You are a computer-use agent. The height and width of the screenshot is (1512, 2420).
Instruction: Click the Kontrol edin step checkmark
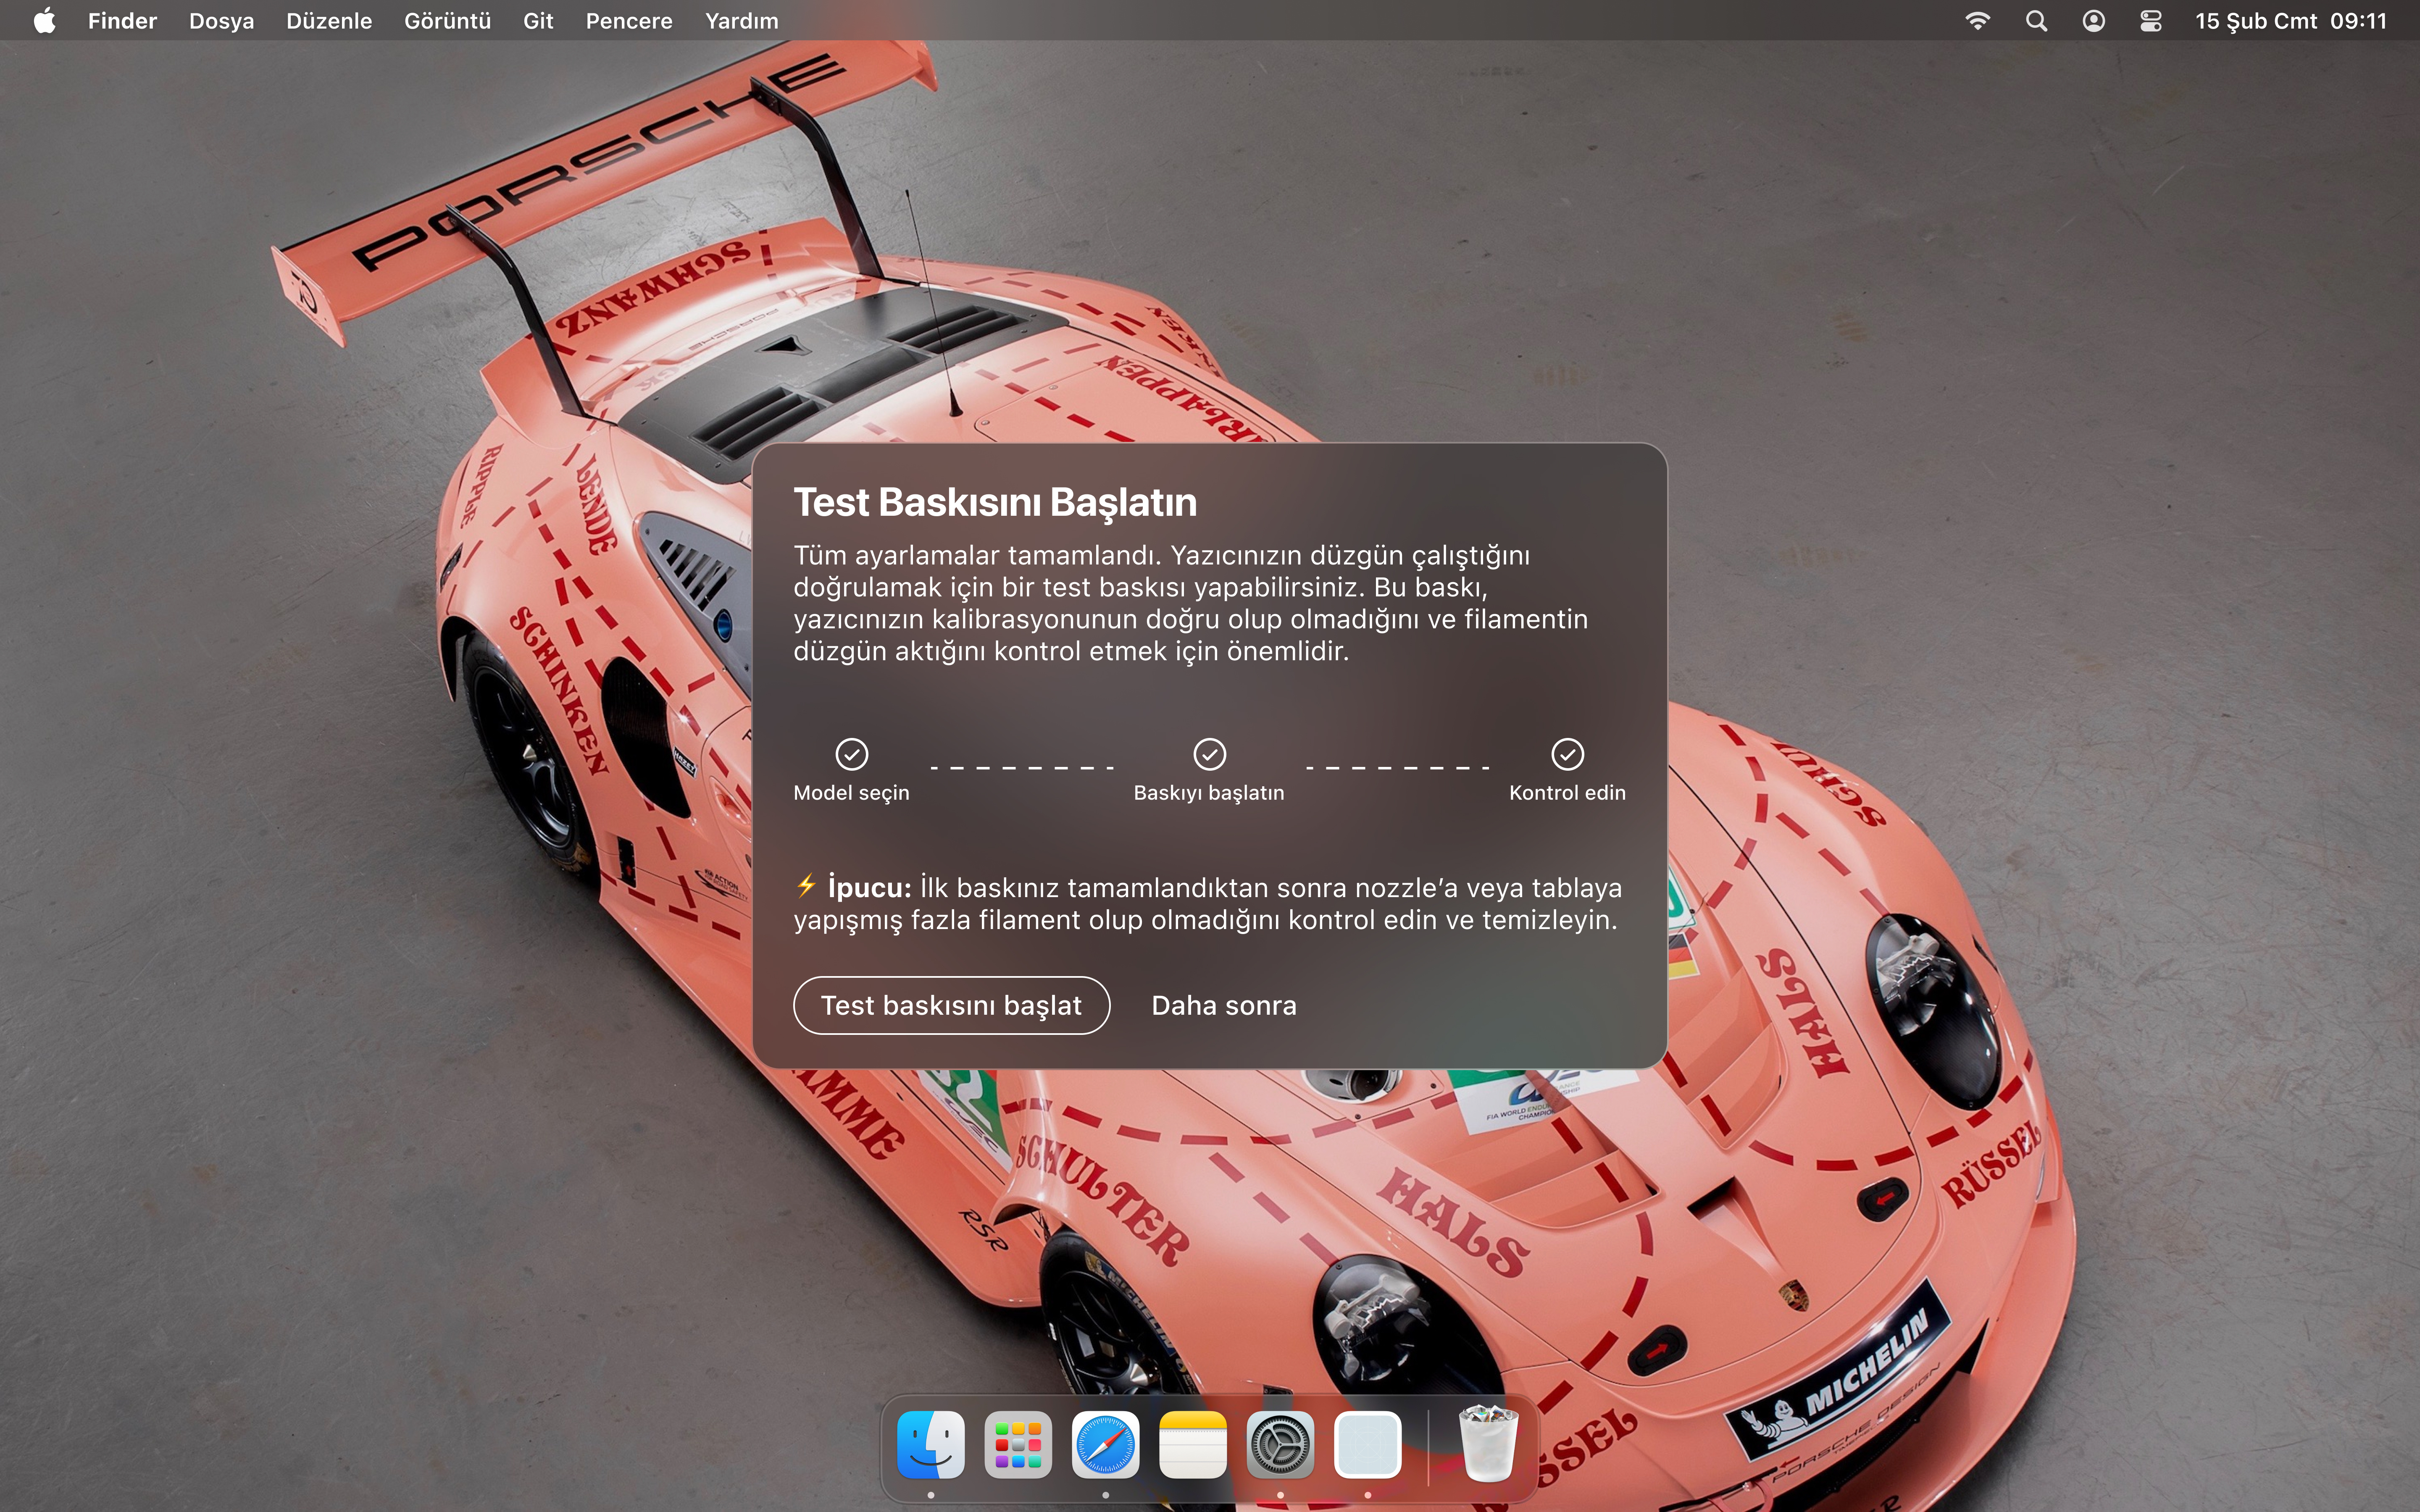point(1567,754)
